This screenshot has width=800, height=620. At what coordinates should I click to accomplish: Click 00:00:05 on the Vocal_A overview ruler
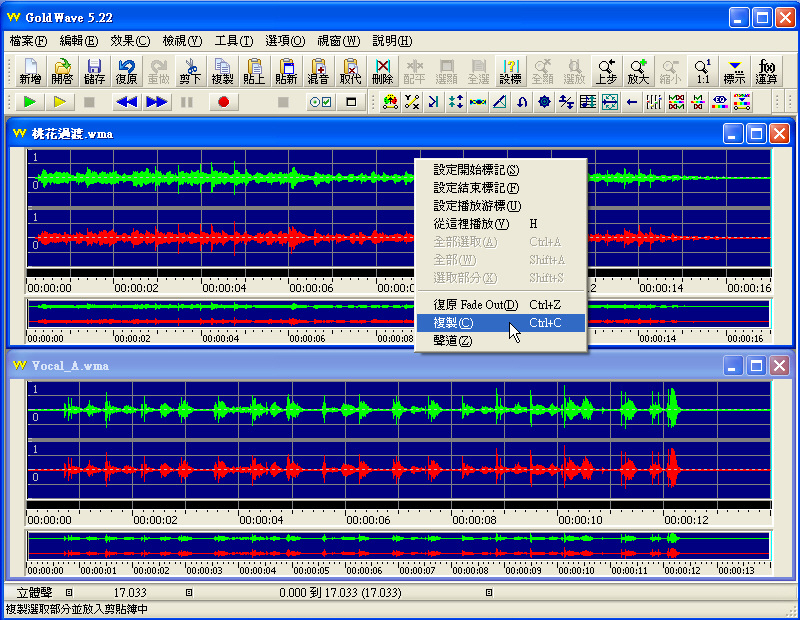[311, 570]
